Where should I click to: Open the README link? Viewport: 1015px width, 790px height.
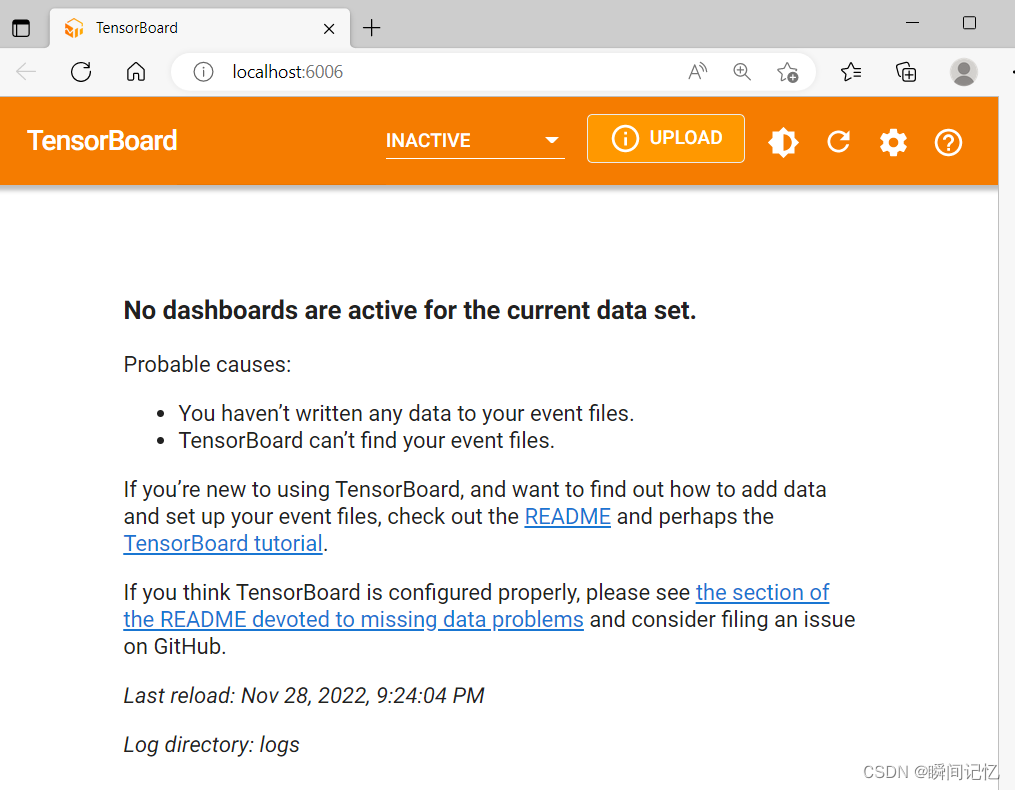coord(567,516)
